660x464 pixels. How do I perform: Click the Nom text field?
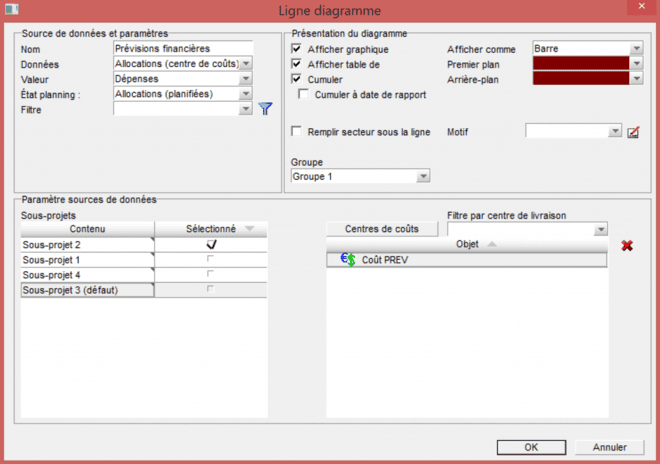[183, 48]
